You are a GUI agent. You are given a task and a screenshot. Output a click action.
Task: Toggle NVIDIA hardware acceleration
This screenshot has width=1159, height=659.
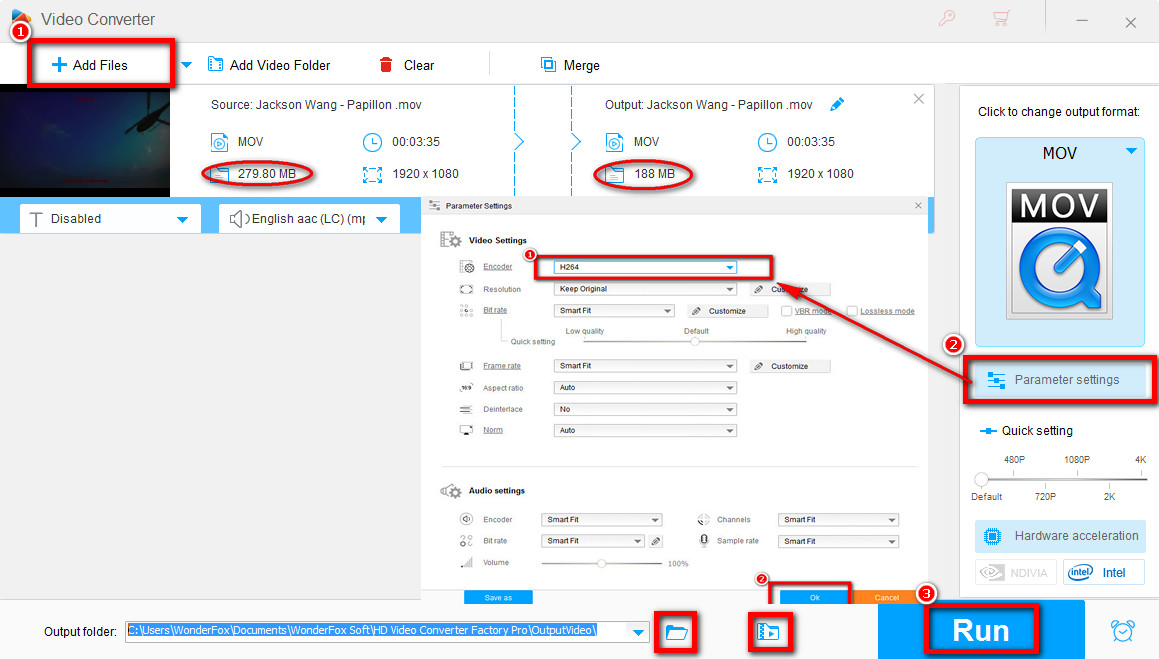1016,571
